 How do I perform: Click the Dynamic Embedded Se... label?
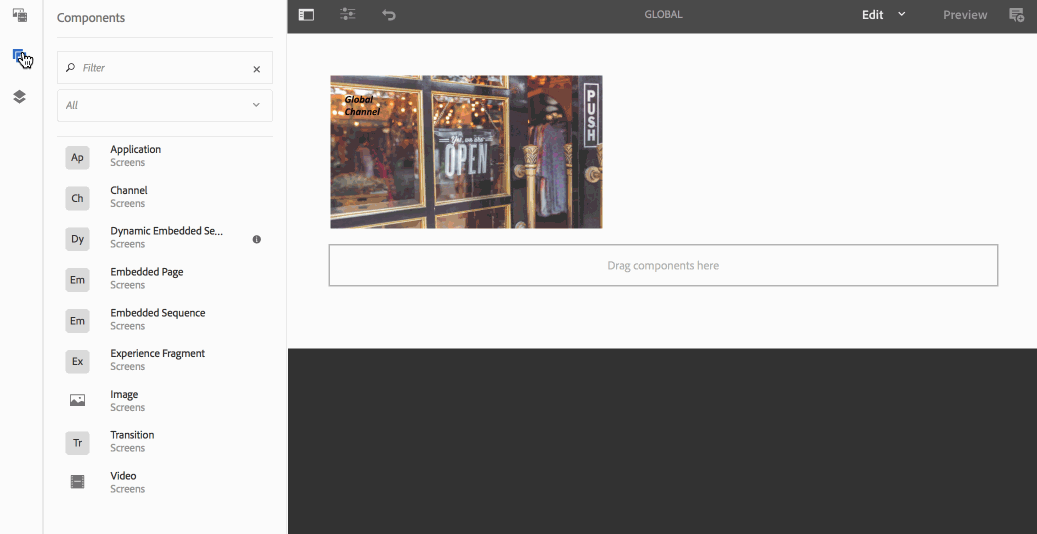(x=167, y=231)
